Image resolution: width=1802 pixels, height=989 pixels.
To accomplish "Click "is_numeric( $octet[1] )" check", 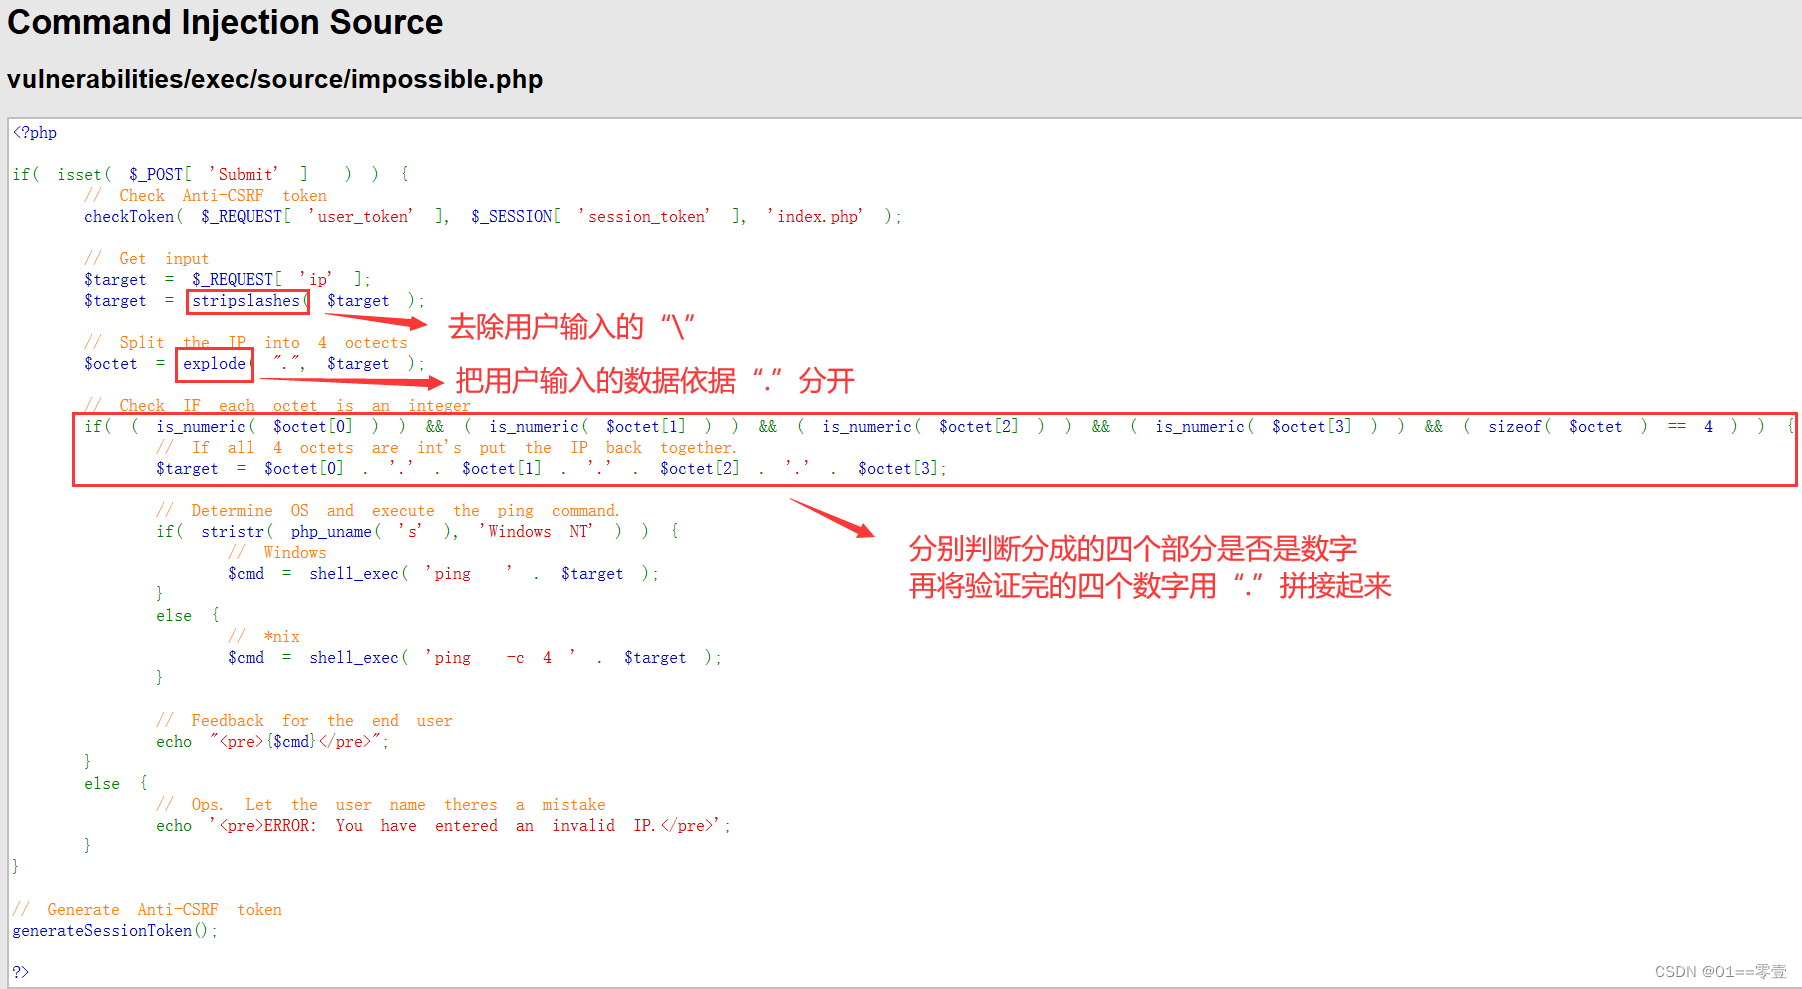I will coord(600,427).
